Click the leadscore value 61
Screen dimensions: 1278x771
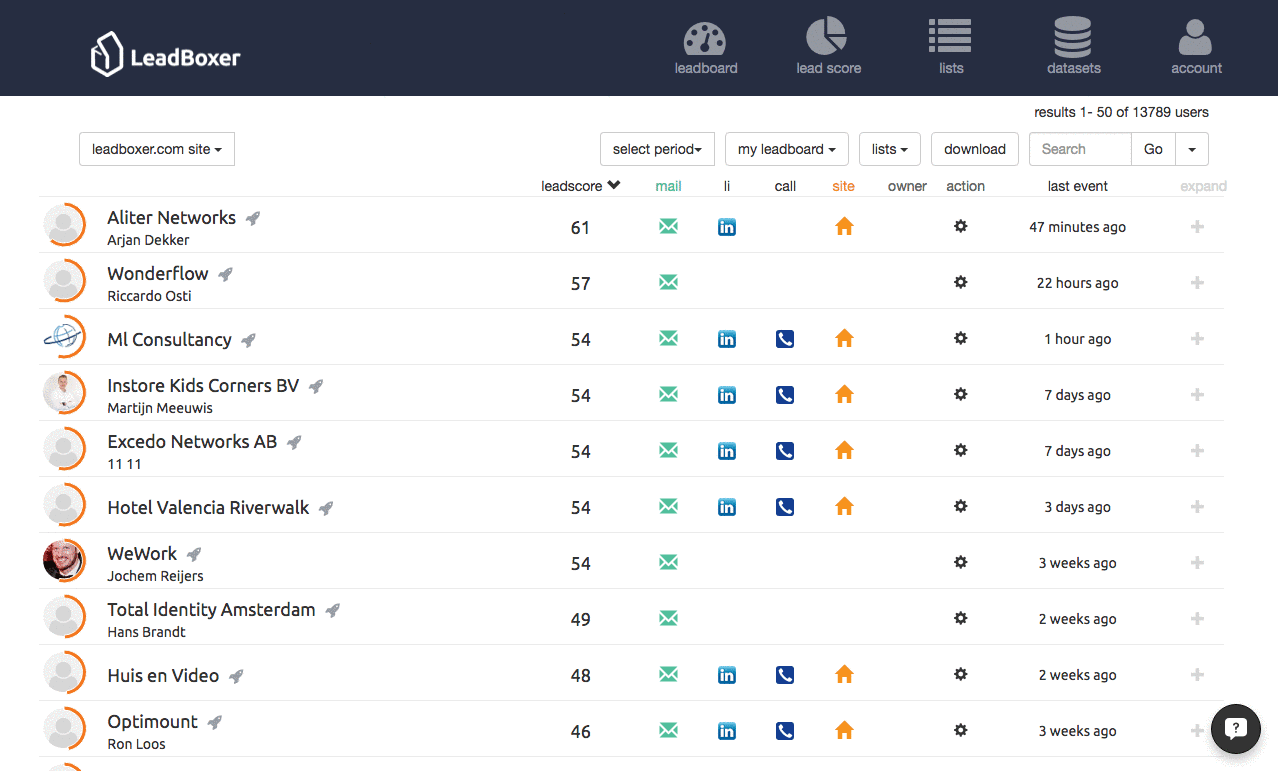[x=581, y=228]
